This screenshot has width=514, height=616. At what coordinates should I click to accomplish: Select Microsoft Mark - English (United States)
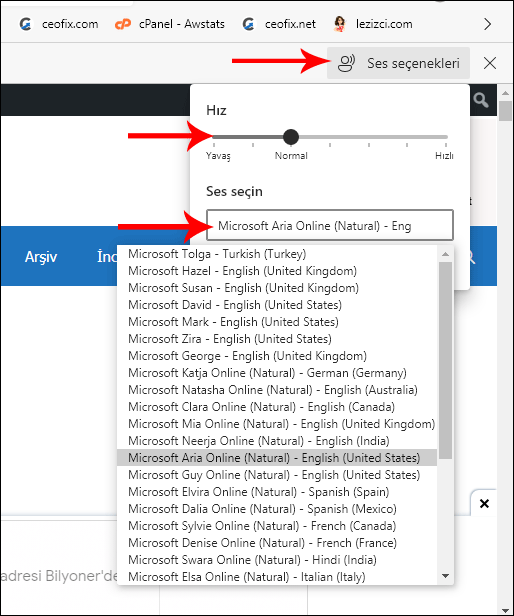[x=277, y=322]
